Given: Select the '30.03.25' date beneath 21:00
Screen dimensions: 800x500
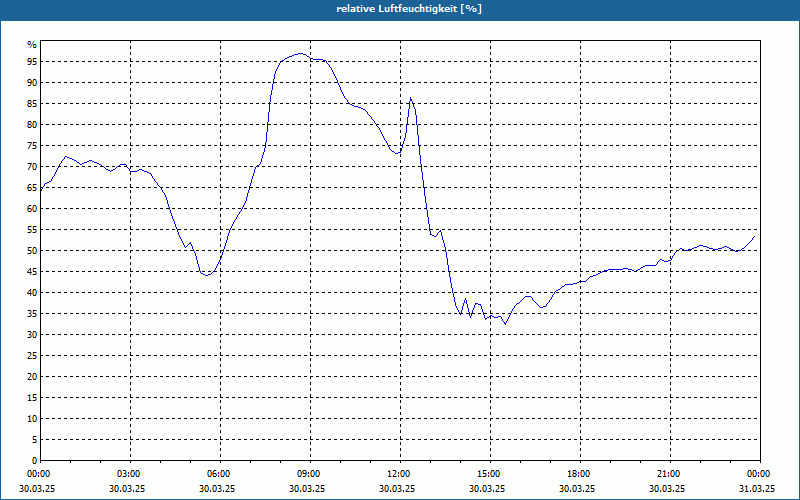Looking at the screenshot, I should click(x=667, y=489).
